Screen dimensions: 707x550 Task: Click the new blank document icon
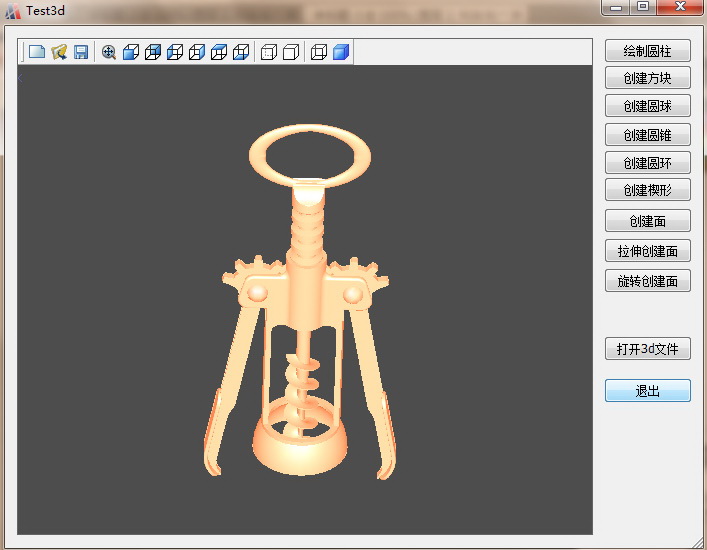click(x=37, y=52)
